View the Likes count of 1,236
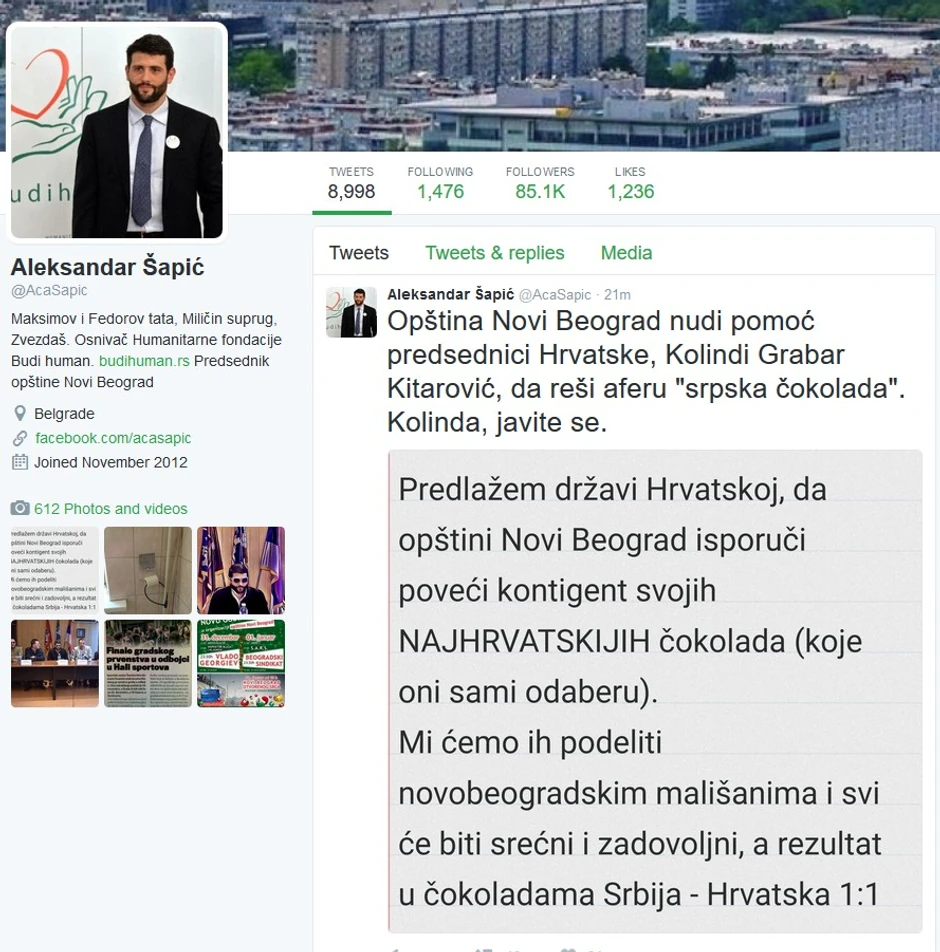 click(x=630, y=183)
